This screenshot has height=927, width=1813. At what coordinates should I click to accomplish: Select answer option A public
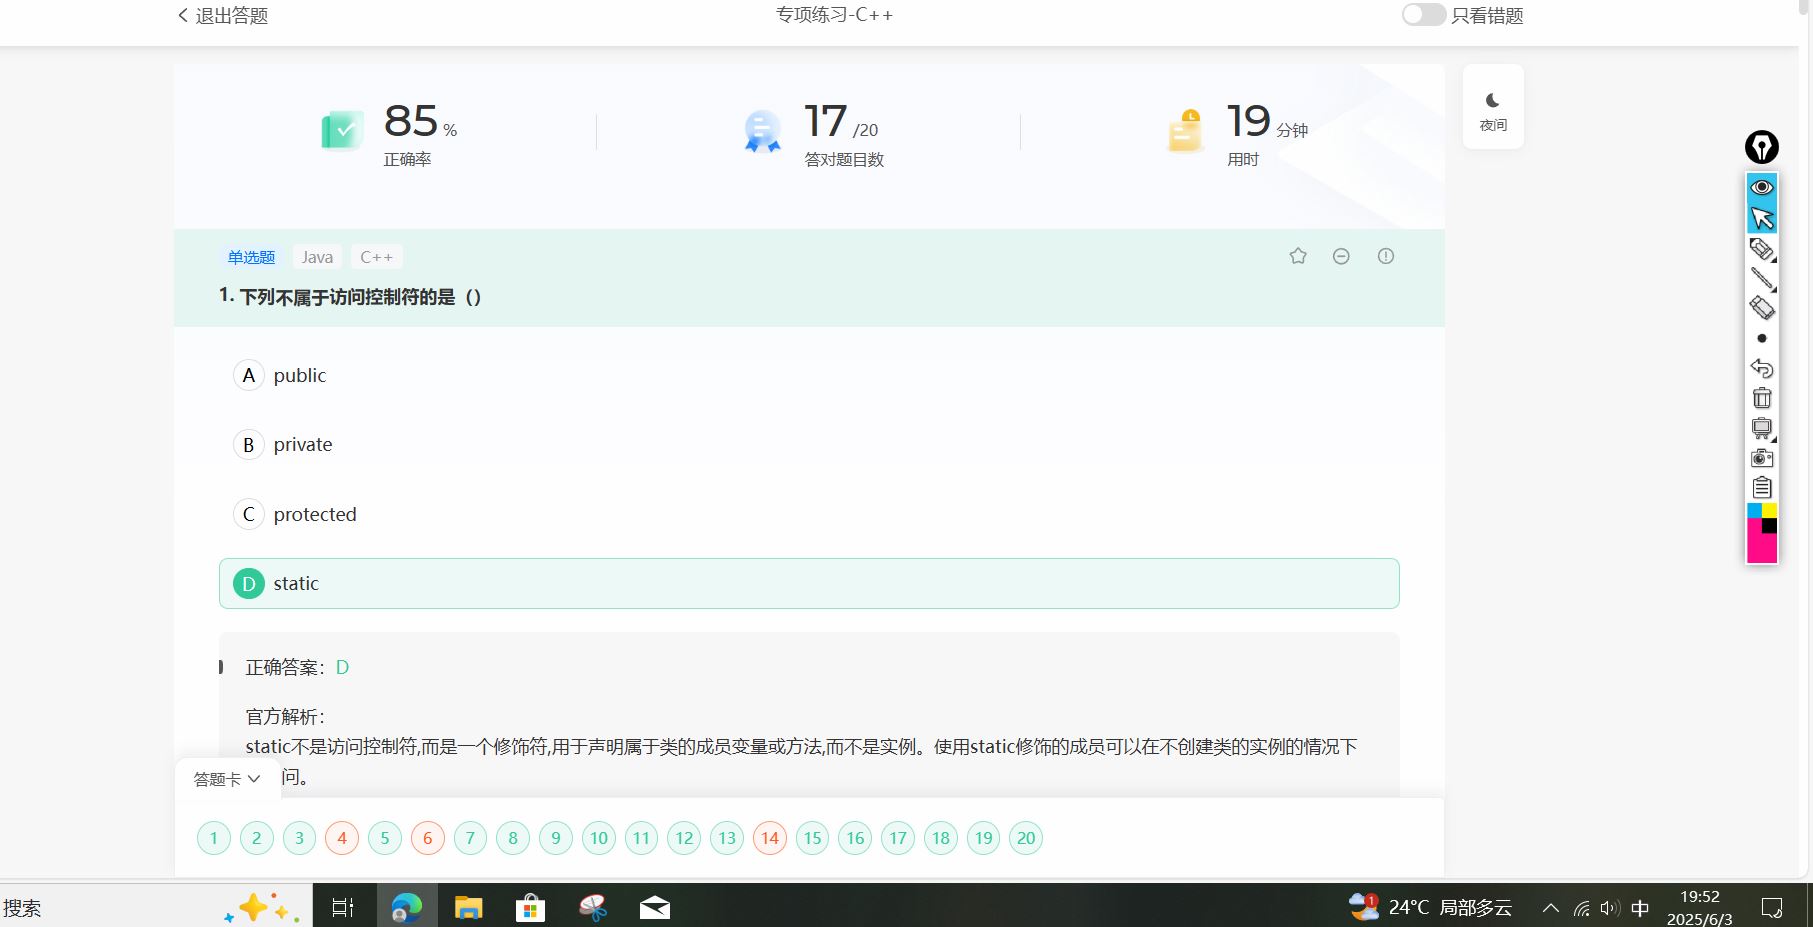(300, 375)
